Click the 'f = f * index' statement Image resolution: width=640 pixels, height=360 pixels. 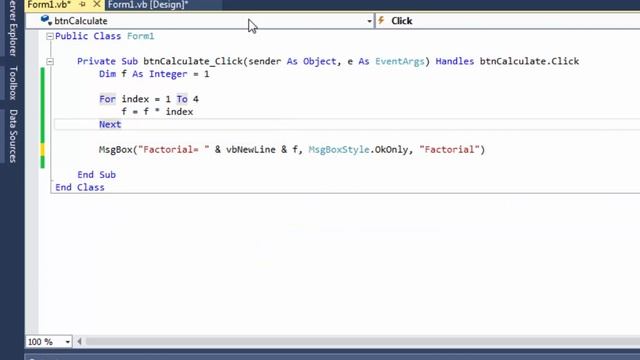pyautogui.click(x=157, y=112)
